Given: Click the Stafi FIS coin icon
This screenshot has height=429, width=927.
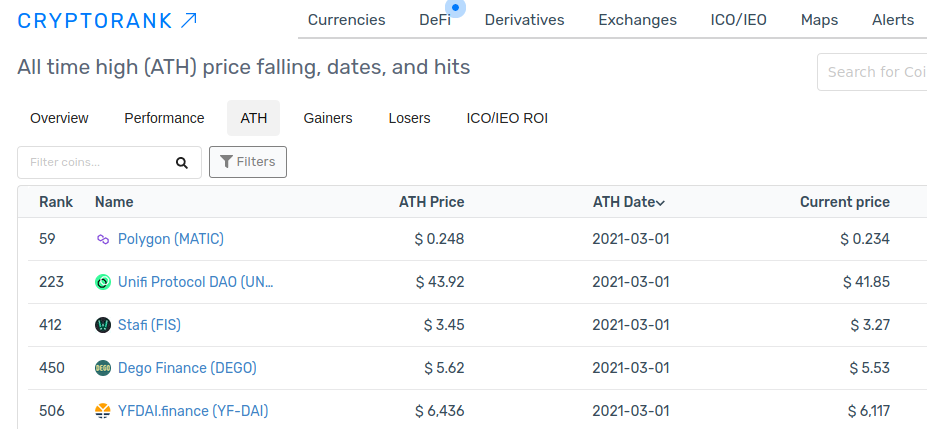Looking at the screenshot, I should click(103, 325).
